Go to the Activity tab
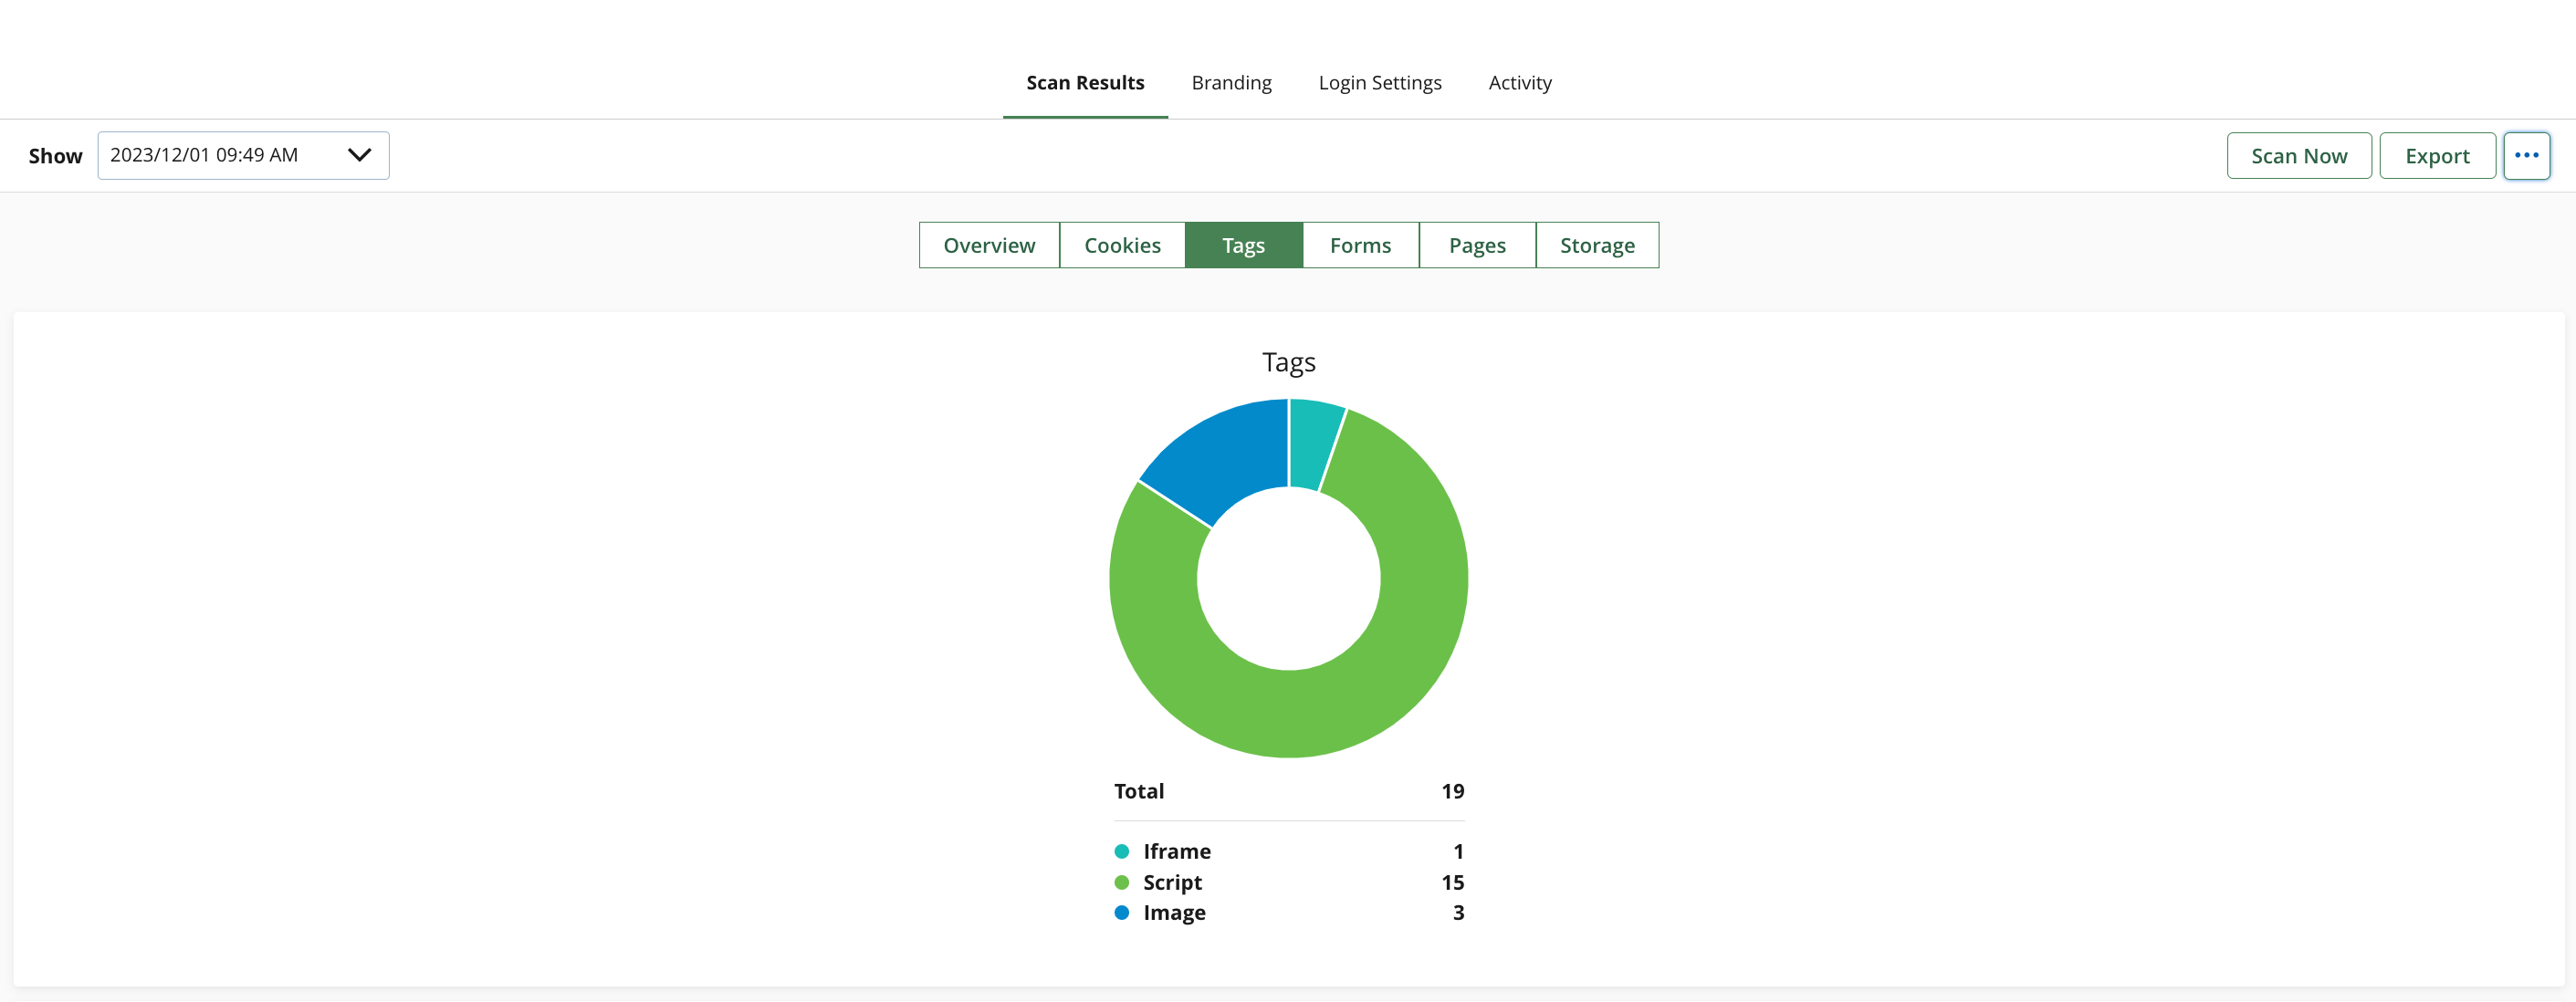This screenshot has width=2576, height=1002. pos(1519,83)
